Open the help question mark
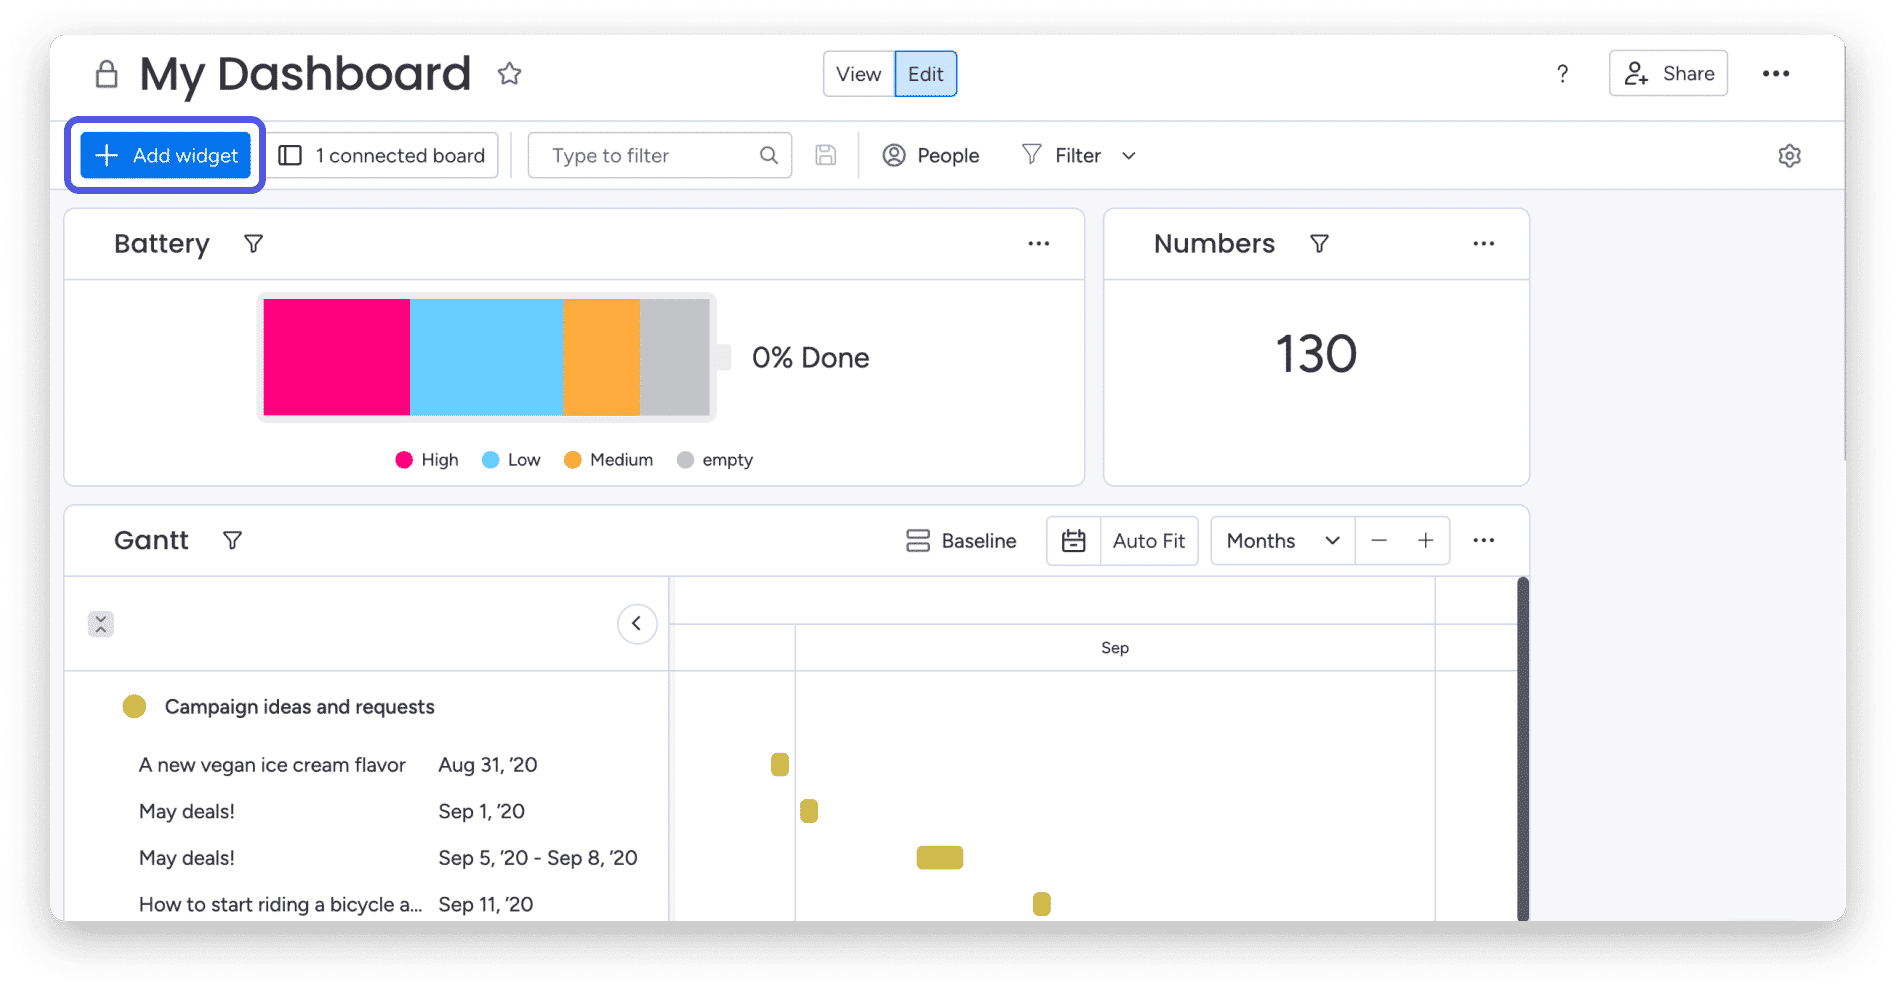The height and width of the screenshot is (986, 1896). [x=1562, y=74]
